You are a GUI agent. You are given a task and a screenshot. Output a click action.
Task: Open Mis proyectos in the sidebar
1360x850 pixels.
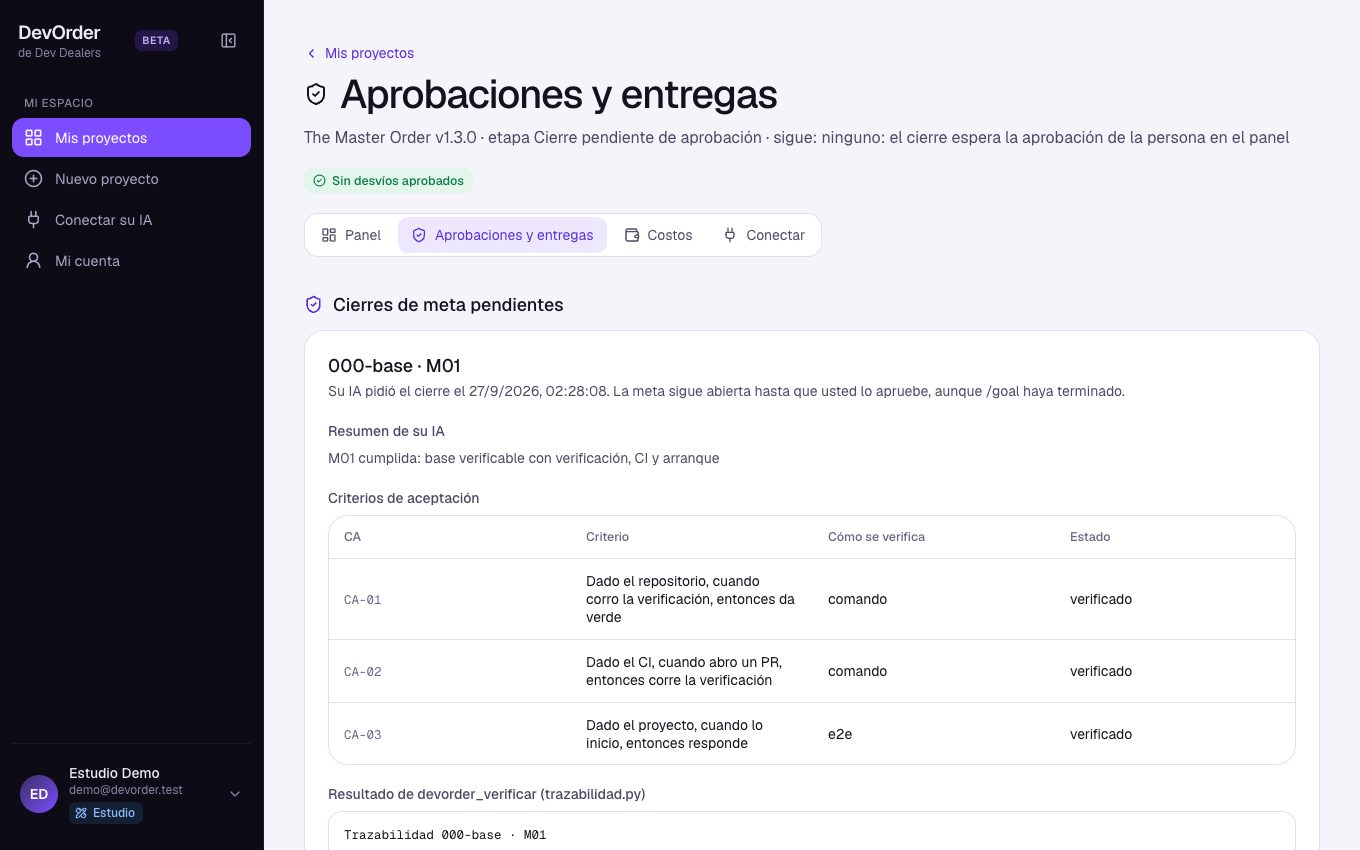[131, 138]
